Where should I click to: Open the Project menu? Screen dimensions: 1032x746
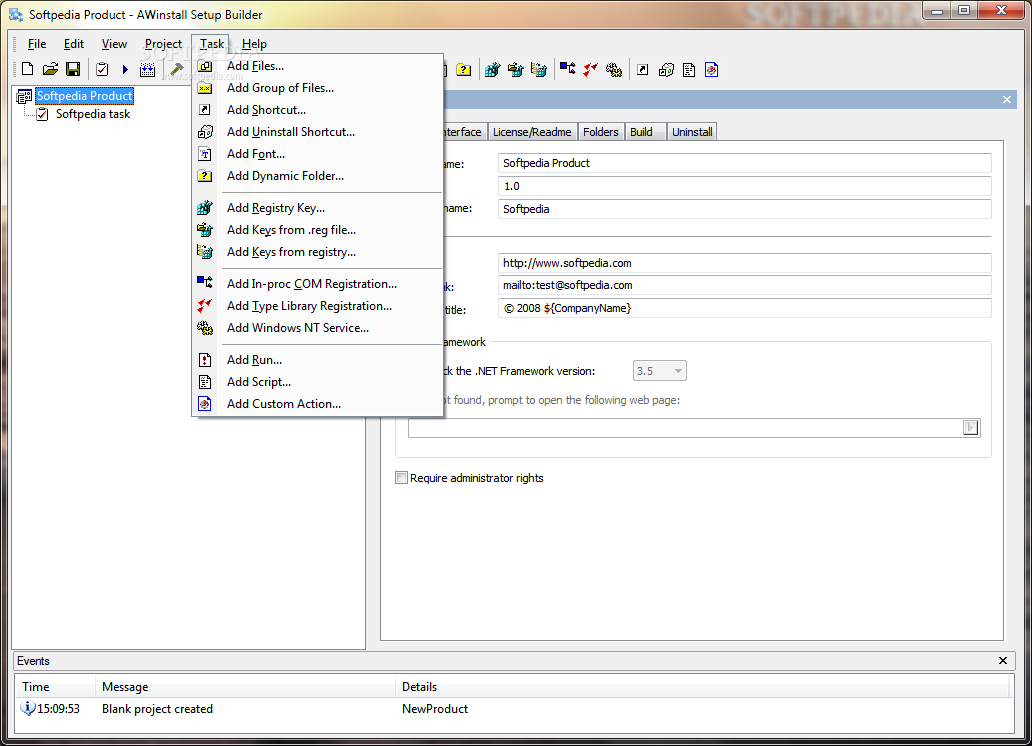coord(163,44)
